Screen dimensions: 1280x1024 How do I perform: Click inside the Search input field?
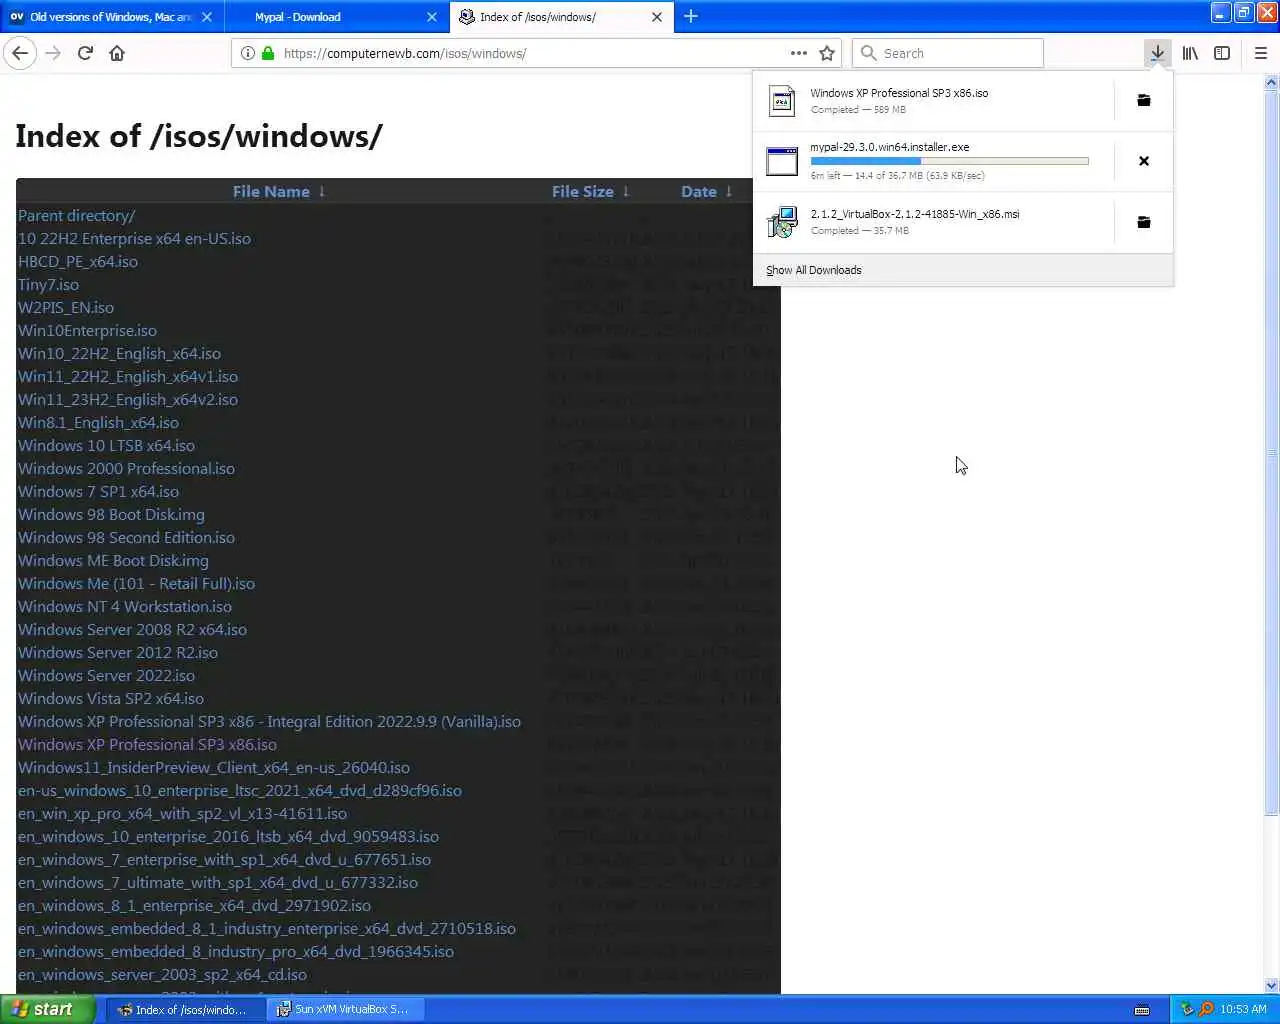pos(948,53)
